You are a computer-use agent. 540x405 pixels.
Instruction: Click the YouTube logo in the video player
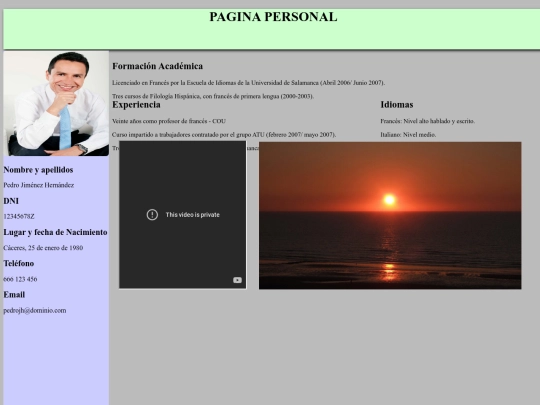(x=237, y=280)
